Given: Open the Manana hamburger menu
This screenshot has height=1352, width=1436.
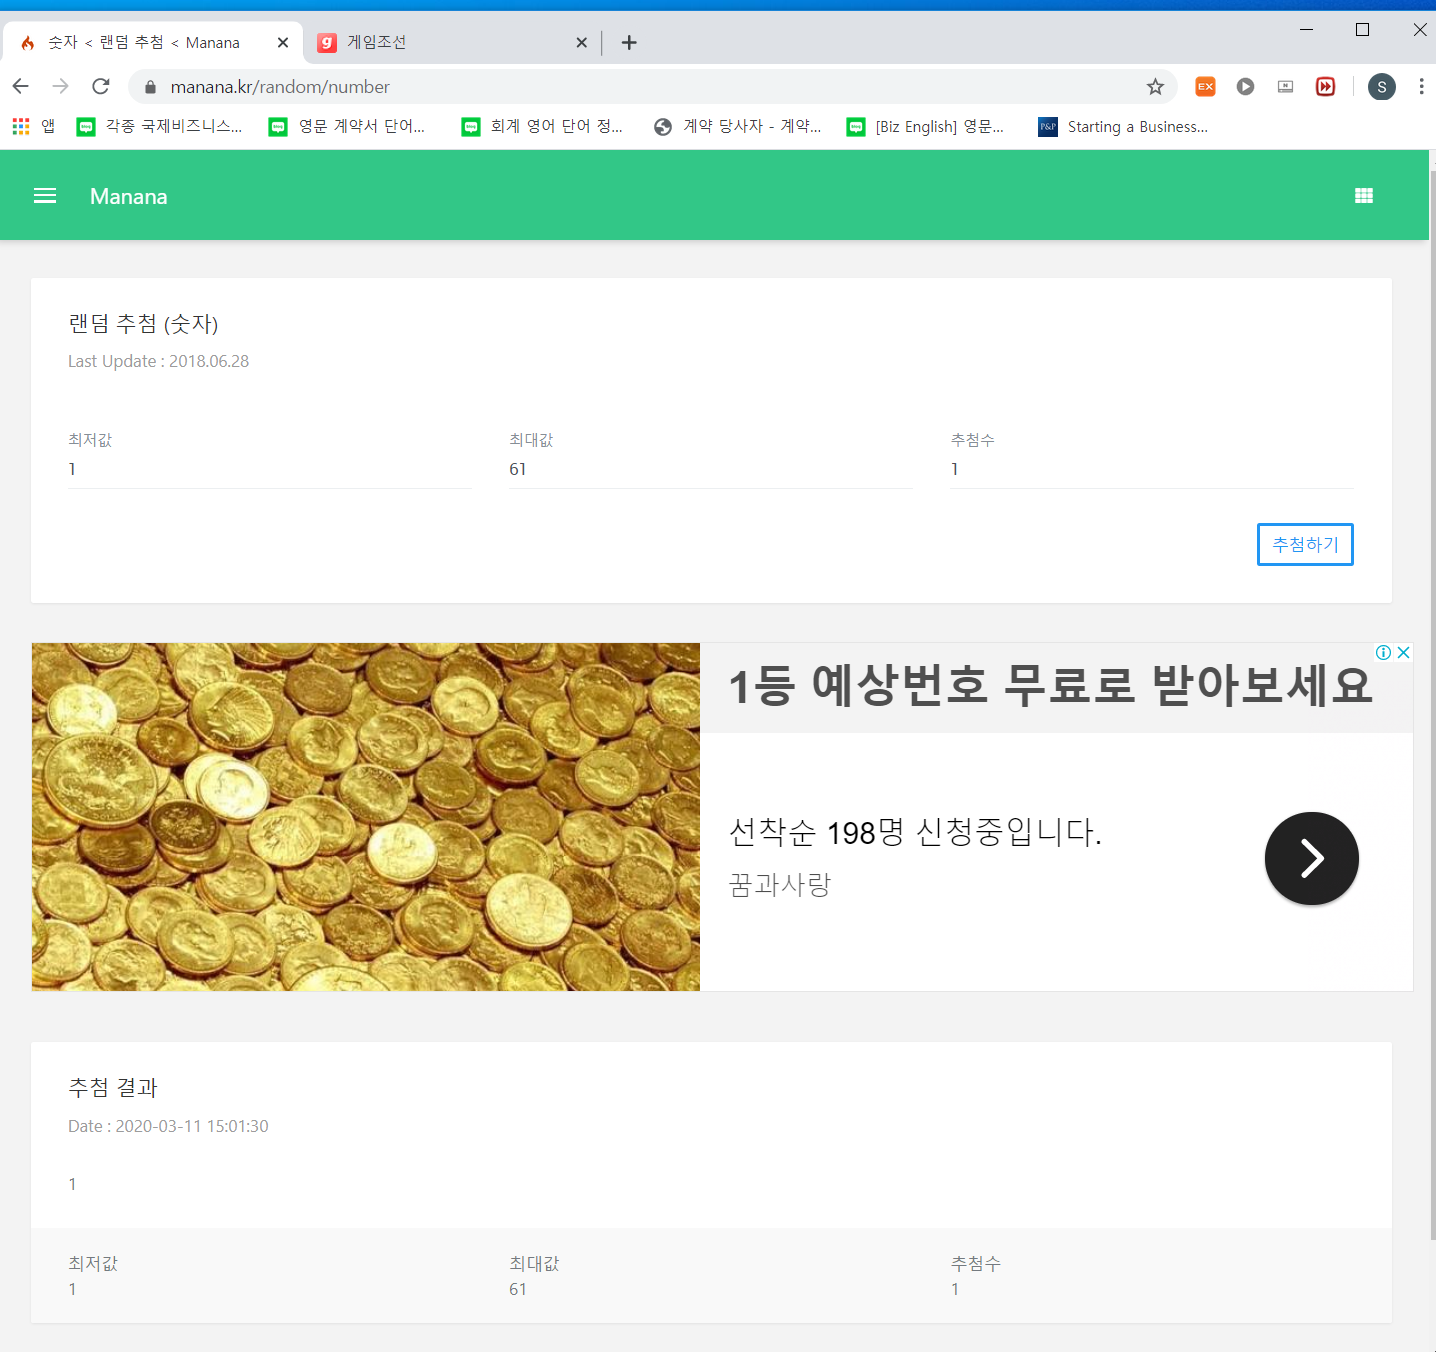Looking at the screenshot, I should (x=45, y=196).
